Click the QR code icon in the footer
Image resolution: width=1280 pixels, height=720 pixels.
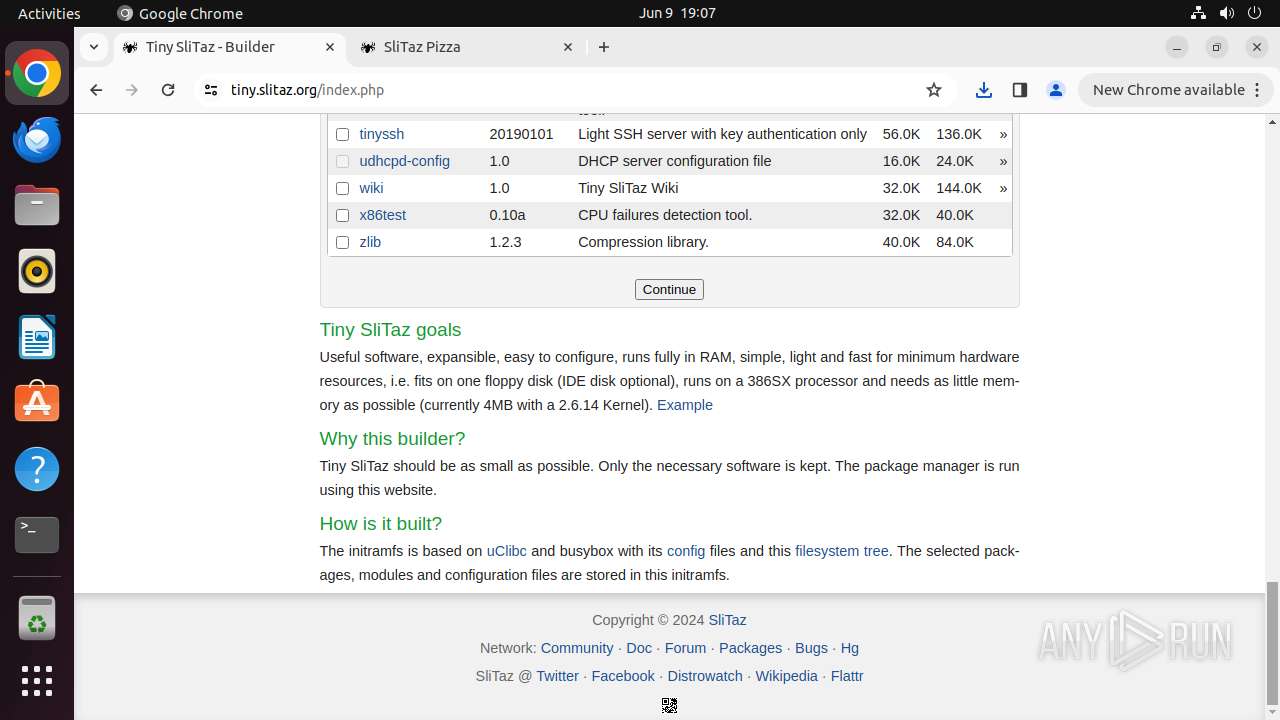[669, 706]
